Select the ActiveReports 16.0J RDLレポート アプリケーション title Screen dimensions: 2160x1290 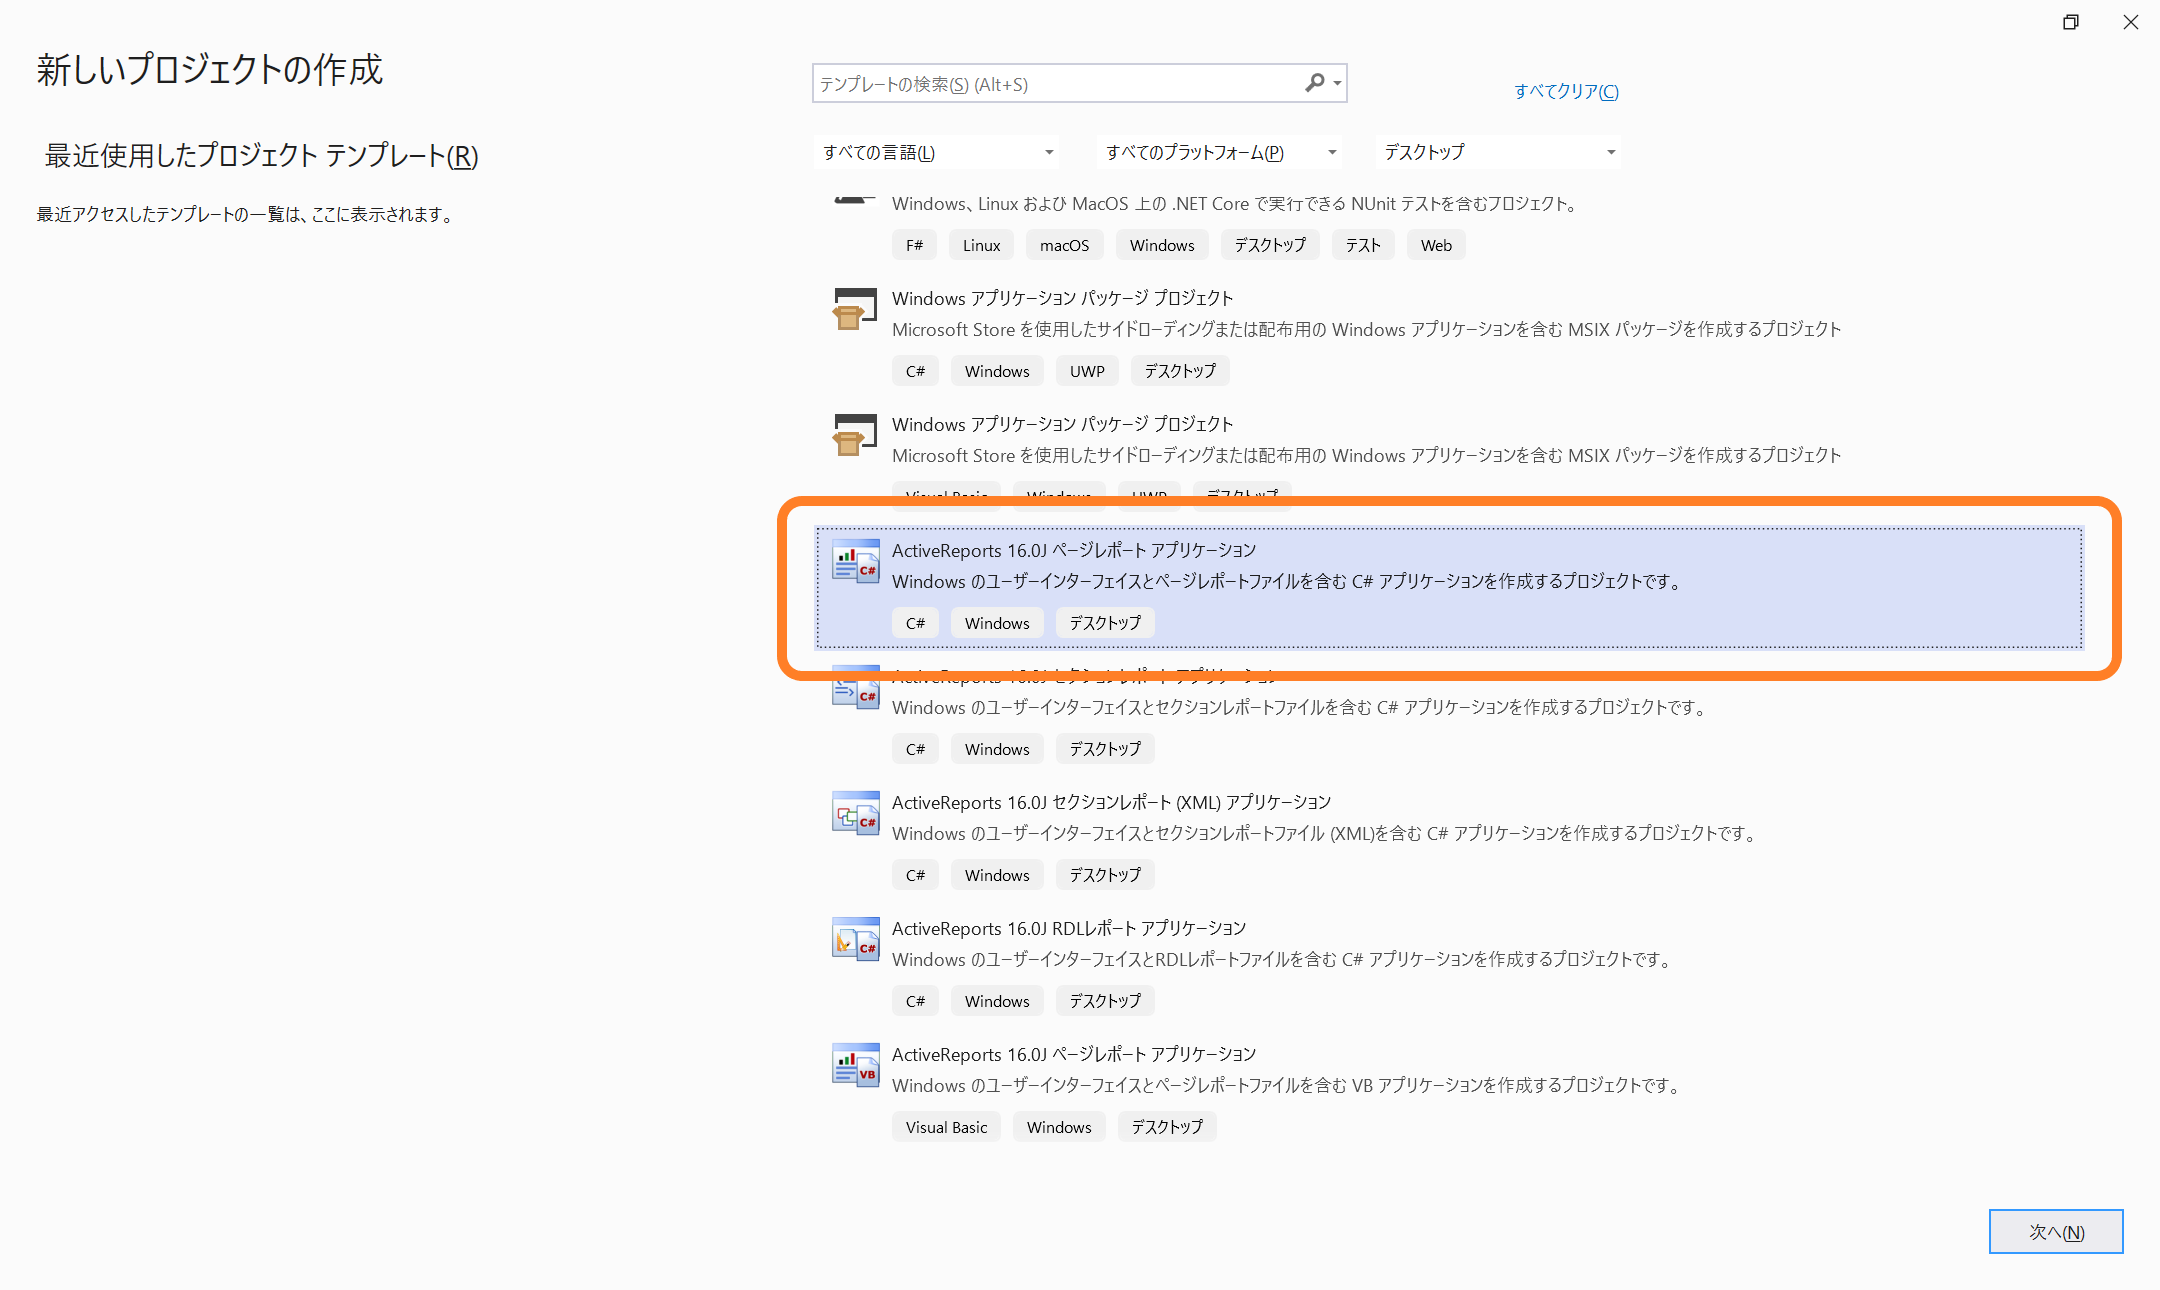coord(1069,928)
